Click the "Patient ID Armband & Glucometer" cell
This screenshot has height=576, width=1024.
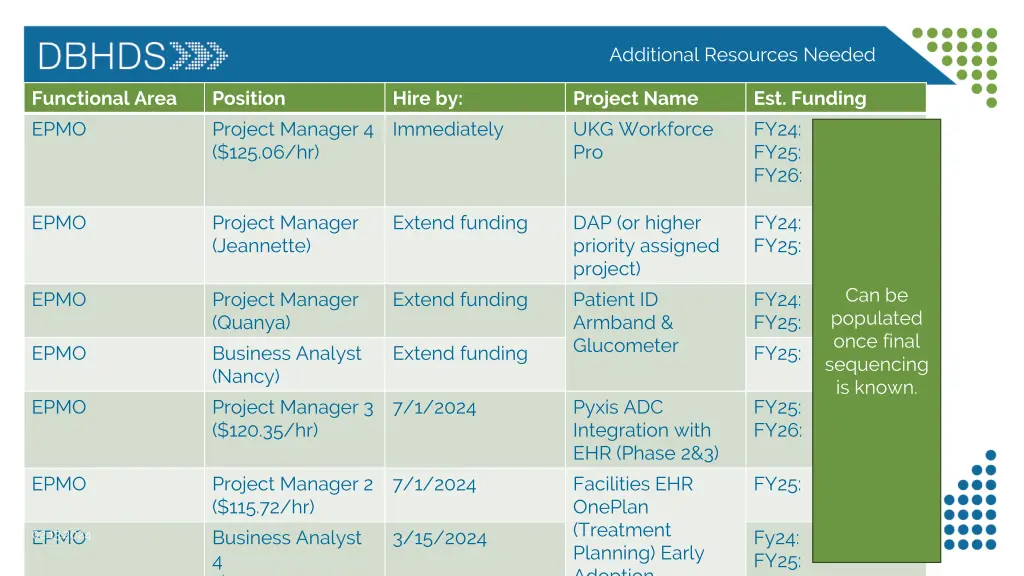[x=625, y=322]
